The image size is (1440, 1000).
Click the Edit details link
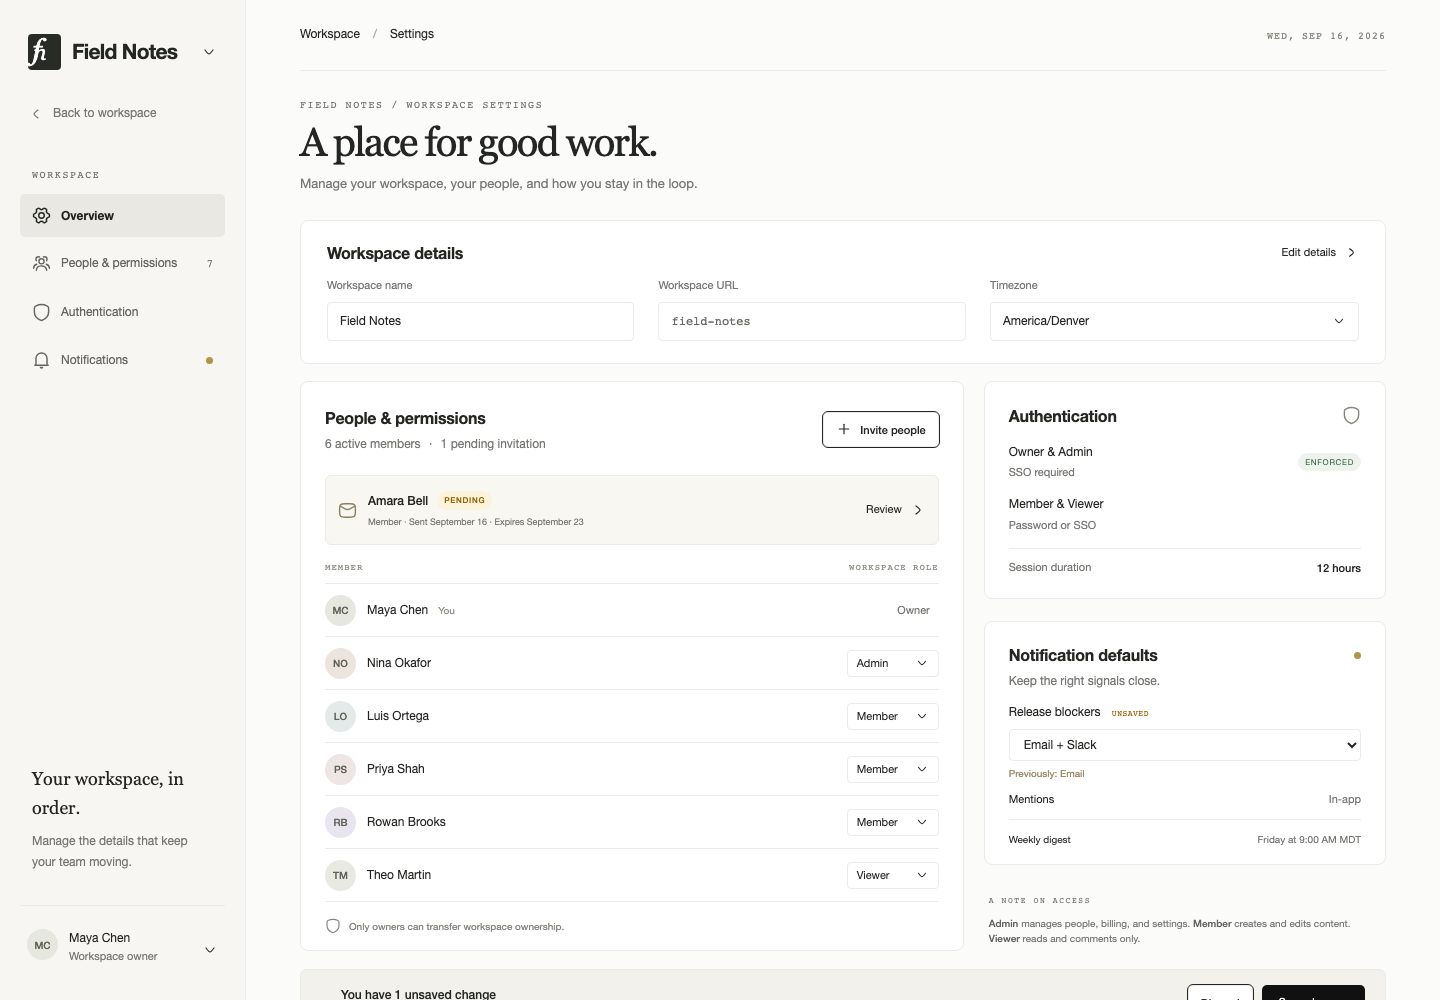point(1318,253)
